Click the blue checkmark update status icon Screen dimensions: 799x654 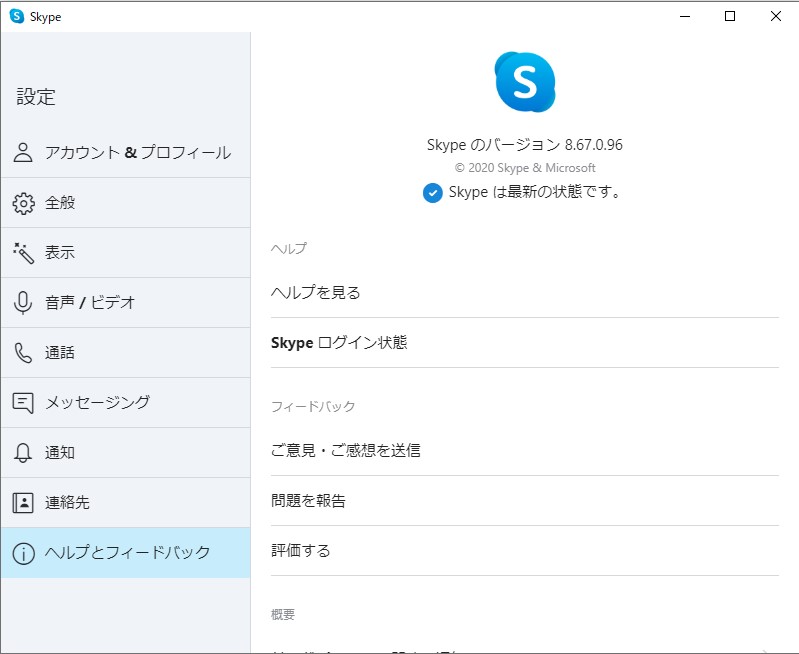(x=433, y=193)
